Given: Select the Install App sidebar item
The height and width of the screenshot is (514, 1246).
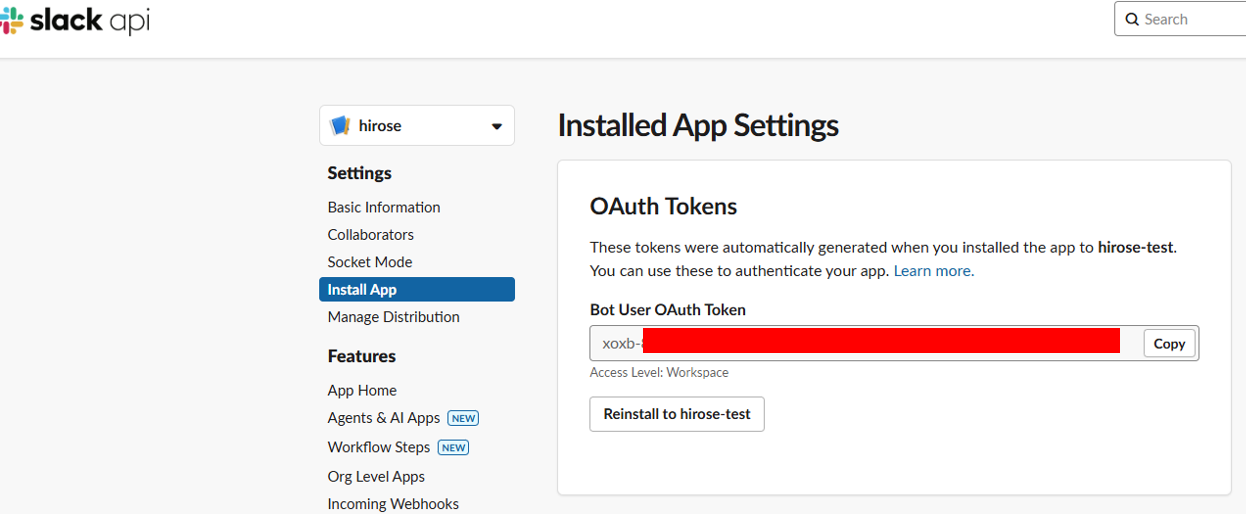Looking at the screenshot, I should (416, 289).
